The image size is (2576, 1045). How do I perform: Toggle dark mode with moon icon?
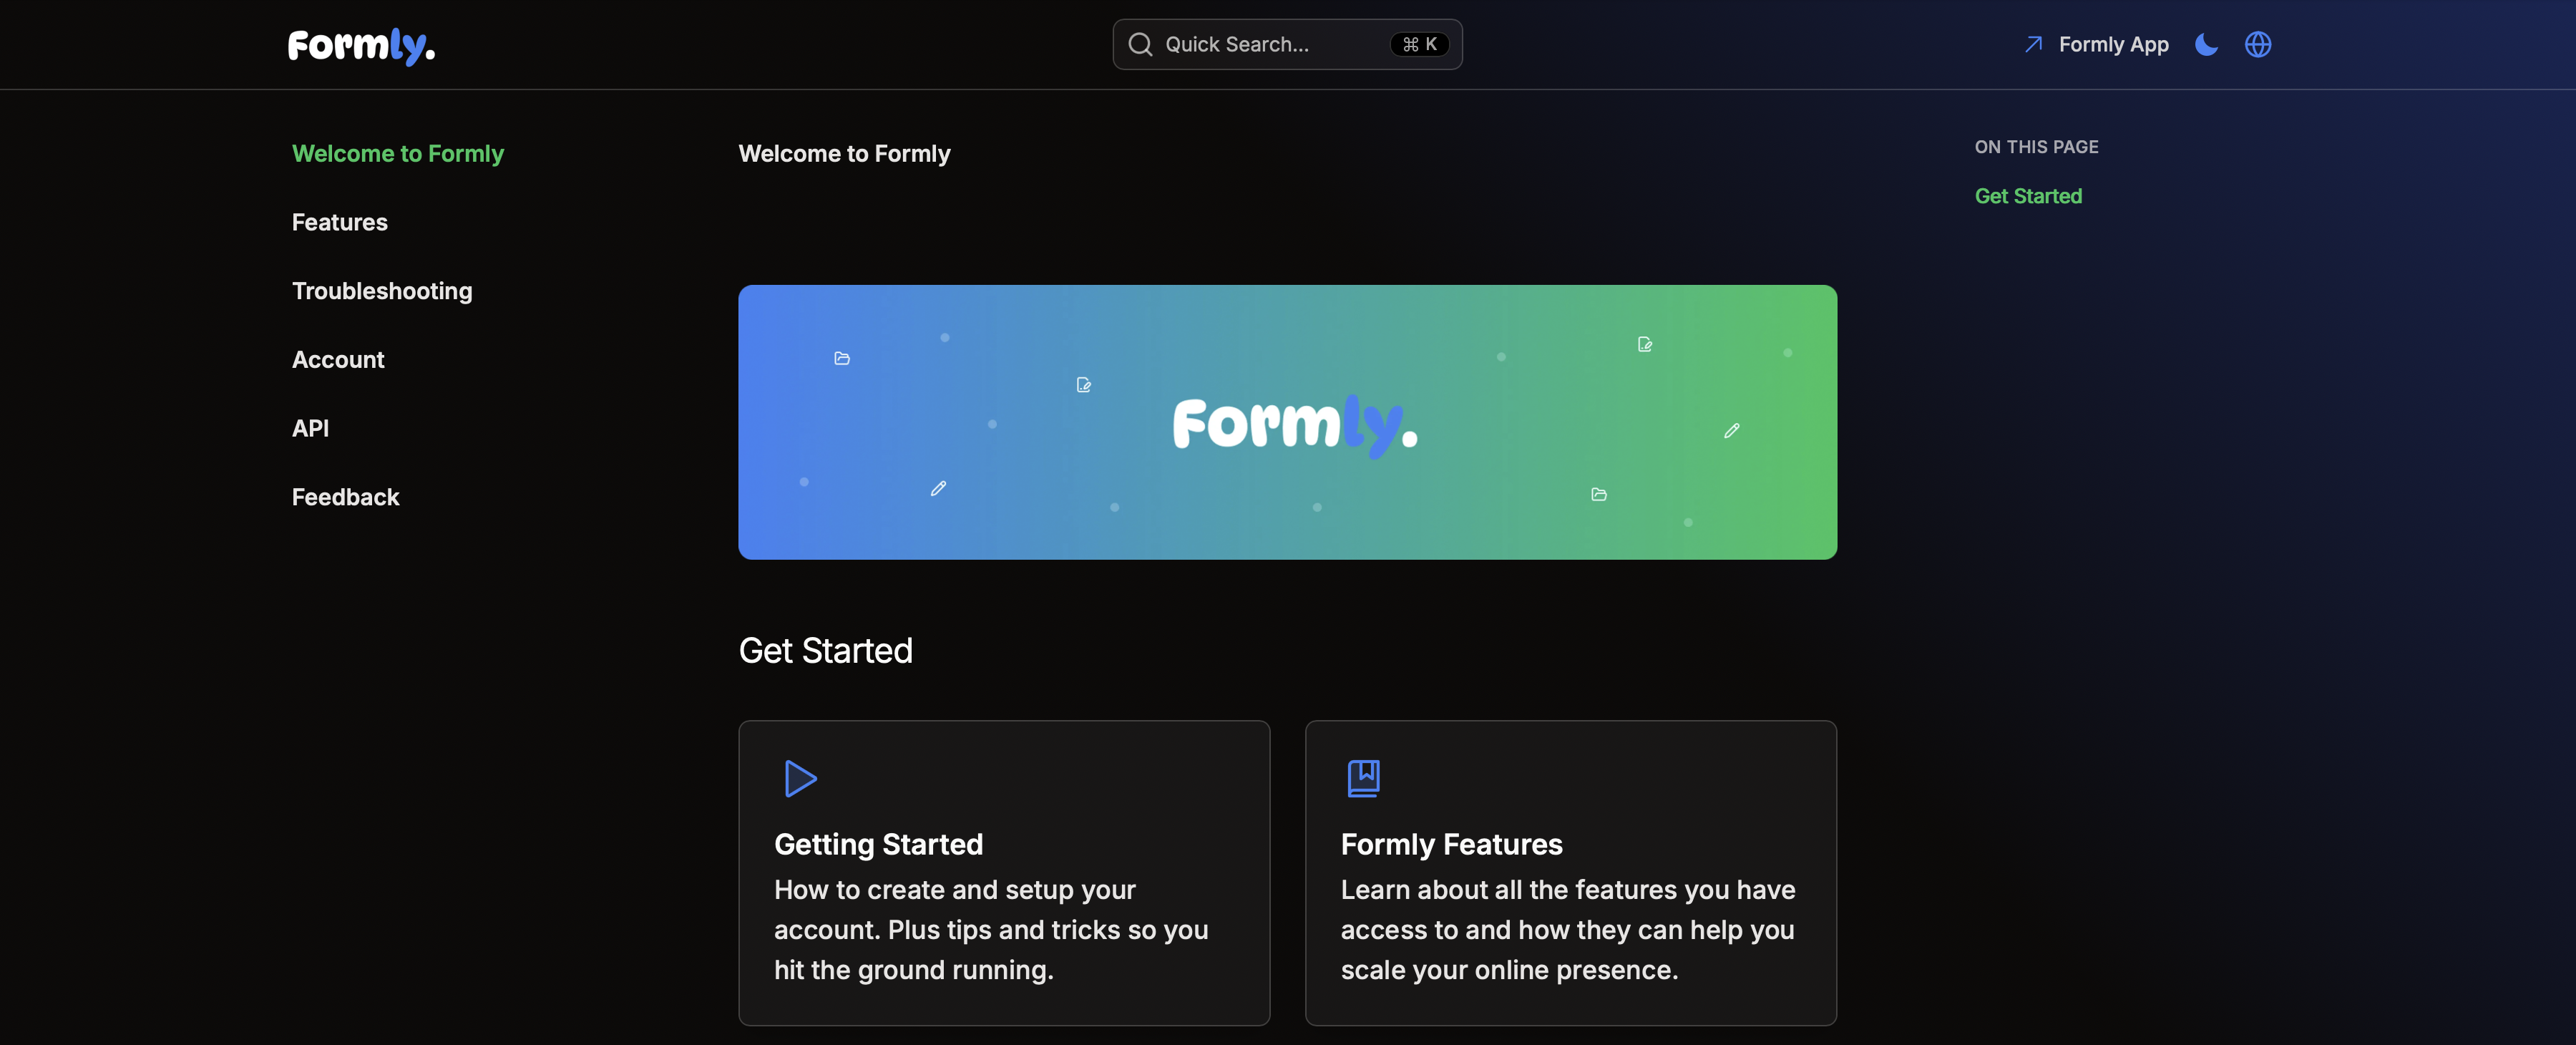tap(2206, 45)
